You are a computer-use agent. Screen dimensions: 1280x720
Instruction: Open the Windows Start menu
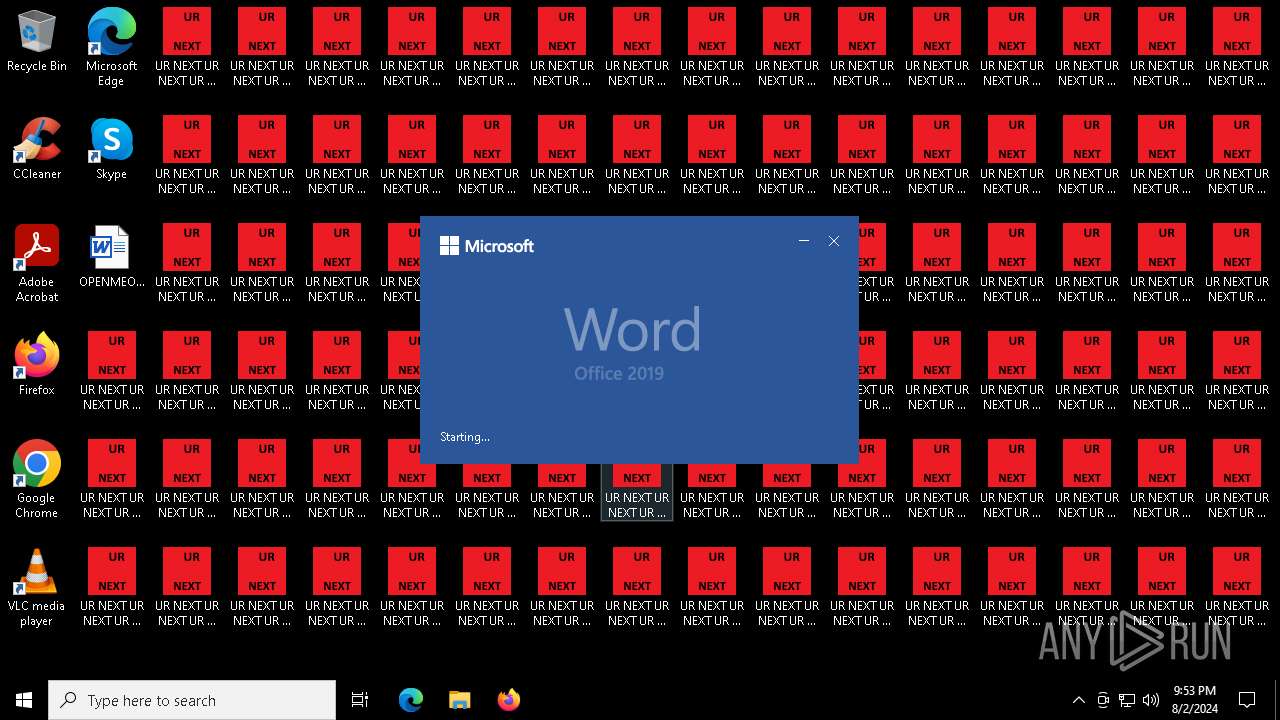[x=24, y=700]
